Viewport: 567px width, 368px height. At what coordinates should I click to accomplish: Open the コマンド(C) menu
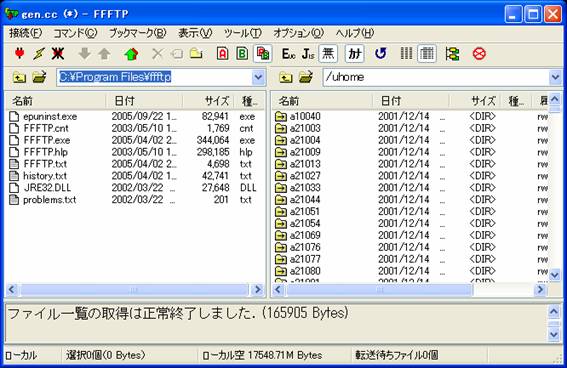click(x=75, y=33)
